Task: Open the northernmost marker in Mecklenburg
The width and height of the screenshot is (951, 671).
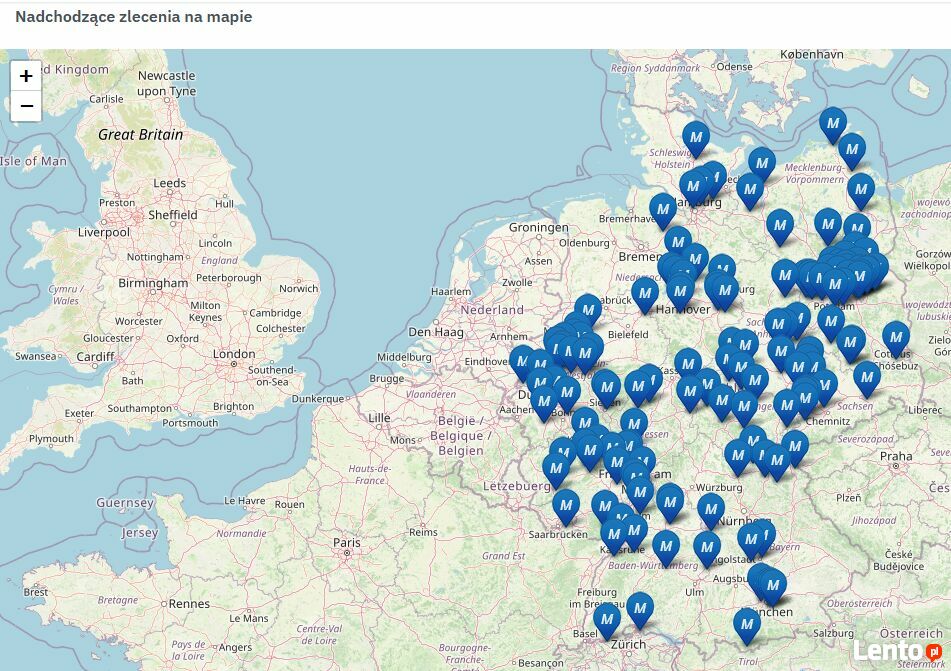Action: coord(833,122)
